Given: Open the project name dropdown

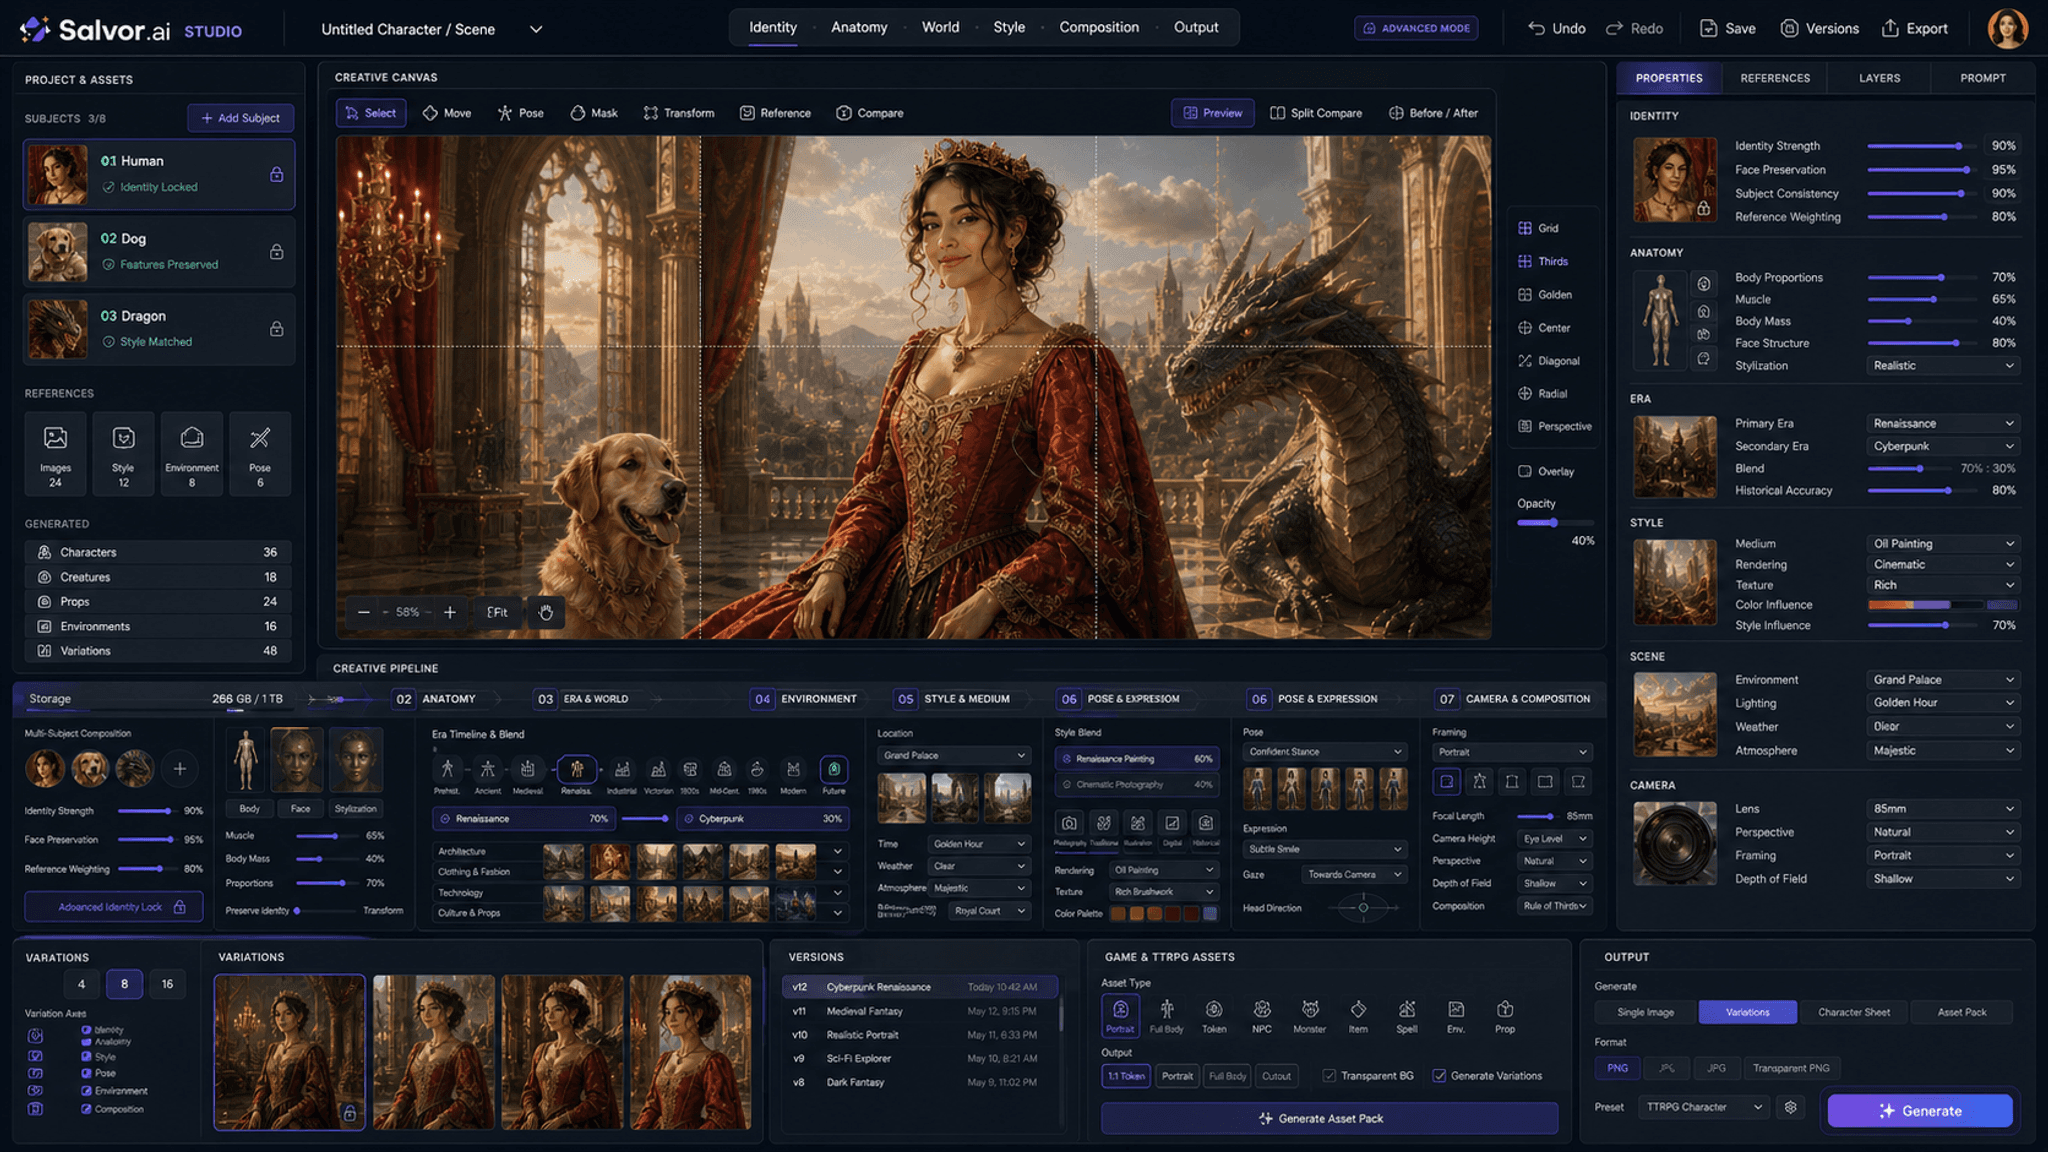Looking at the screenshot, I should [536, 29].
